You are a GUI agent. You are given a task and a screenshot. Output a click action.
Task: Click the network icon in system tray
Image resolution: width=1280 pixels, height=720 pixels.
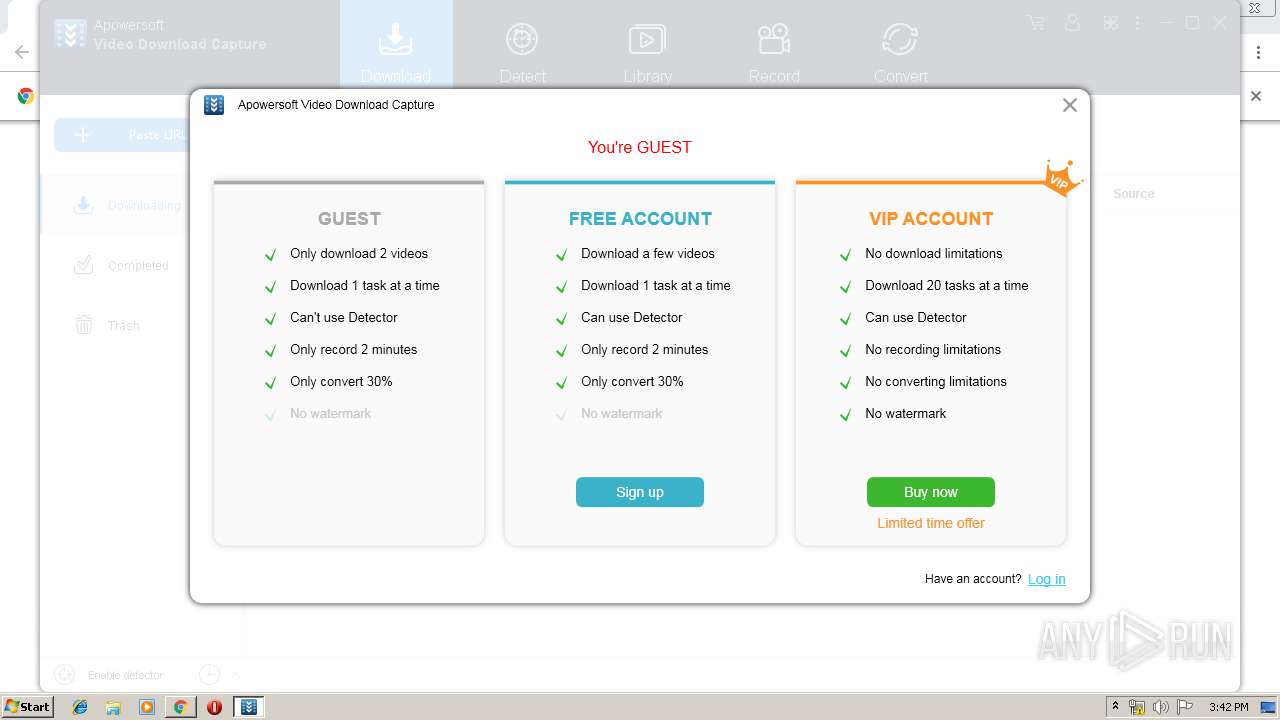1137,707
